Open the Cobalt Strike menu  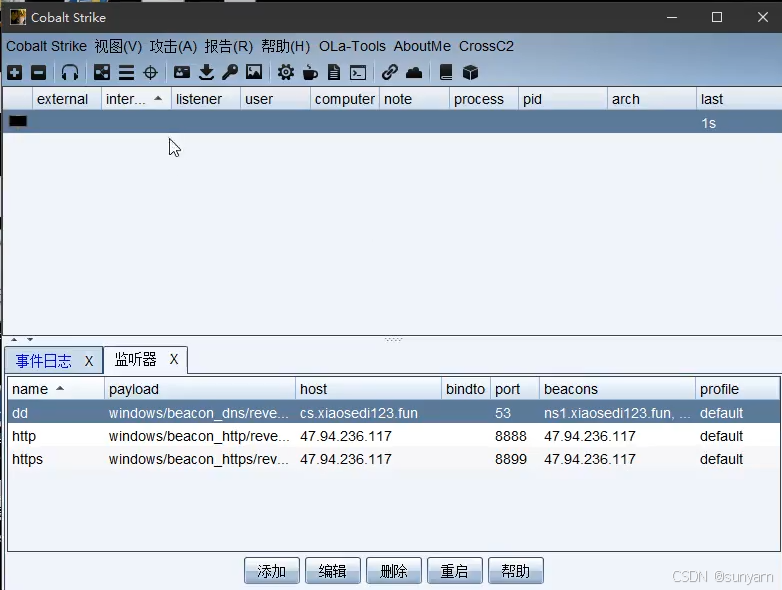tap(46, 46)
